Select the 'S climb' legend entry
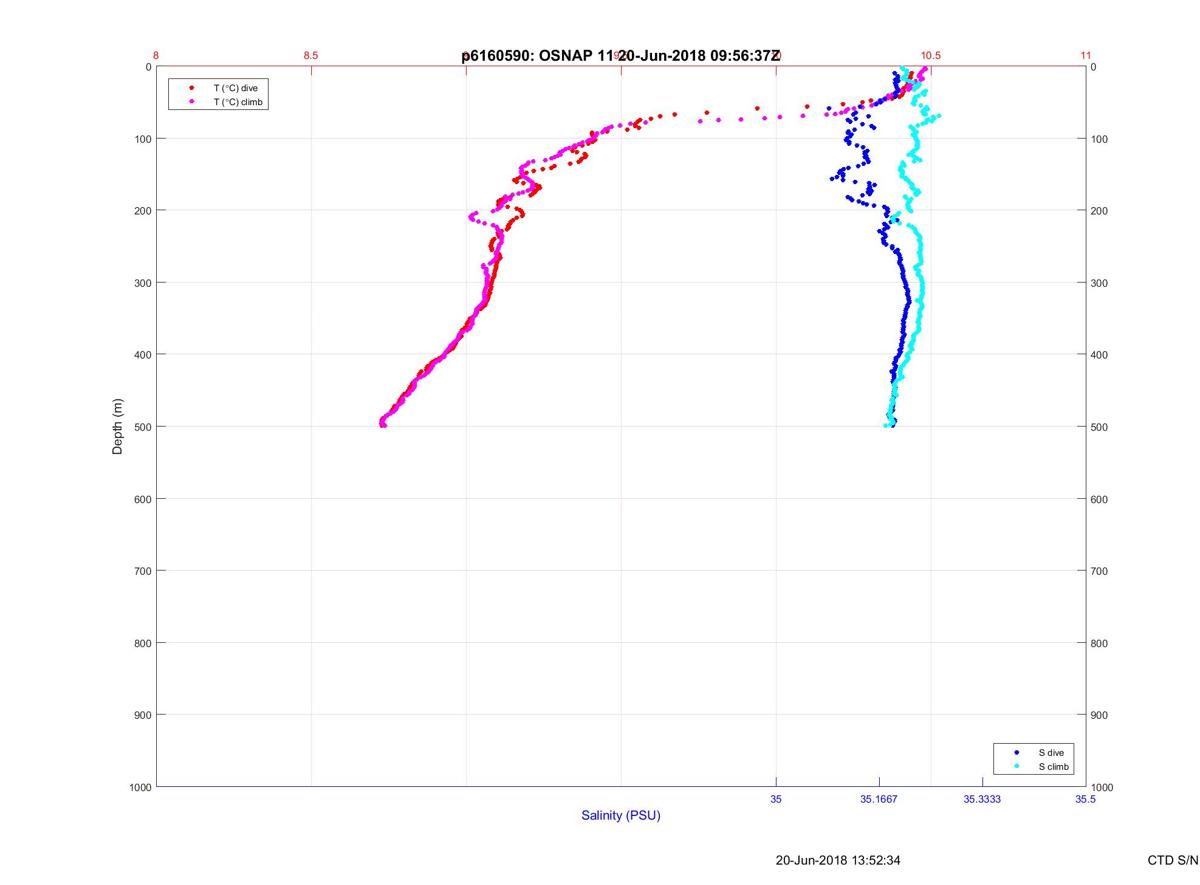 coord(1054,767)
